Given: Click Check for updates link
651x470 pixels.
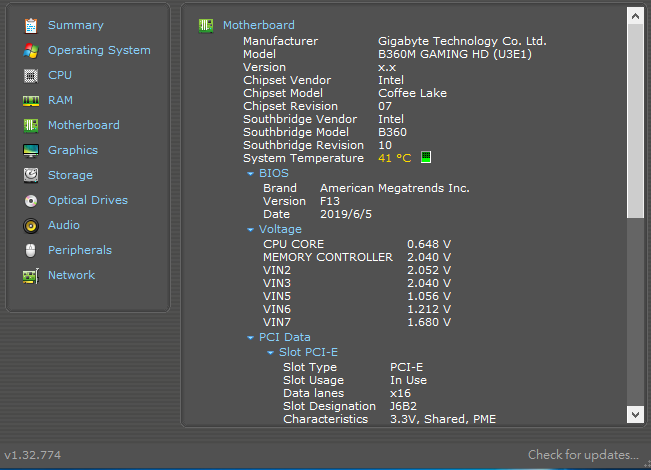Looking at the screenshot, I should [583, 455].
